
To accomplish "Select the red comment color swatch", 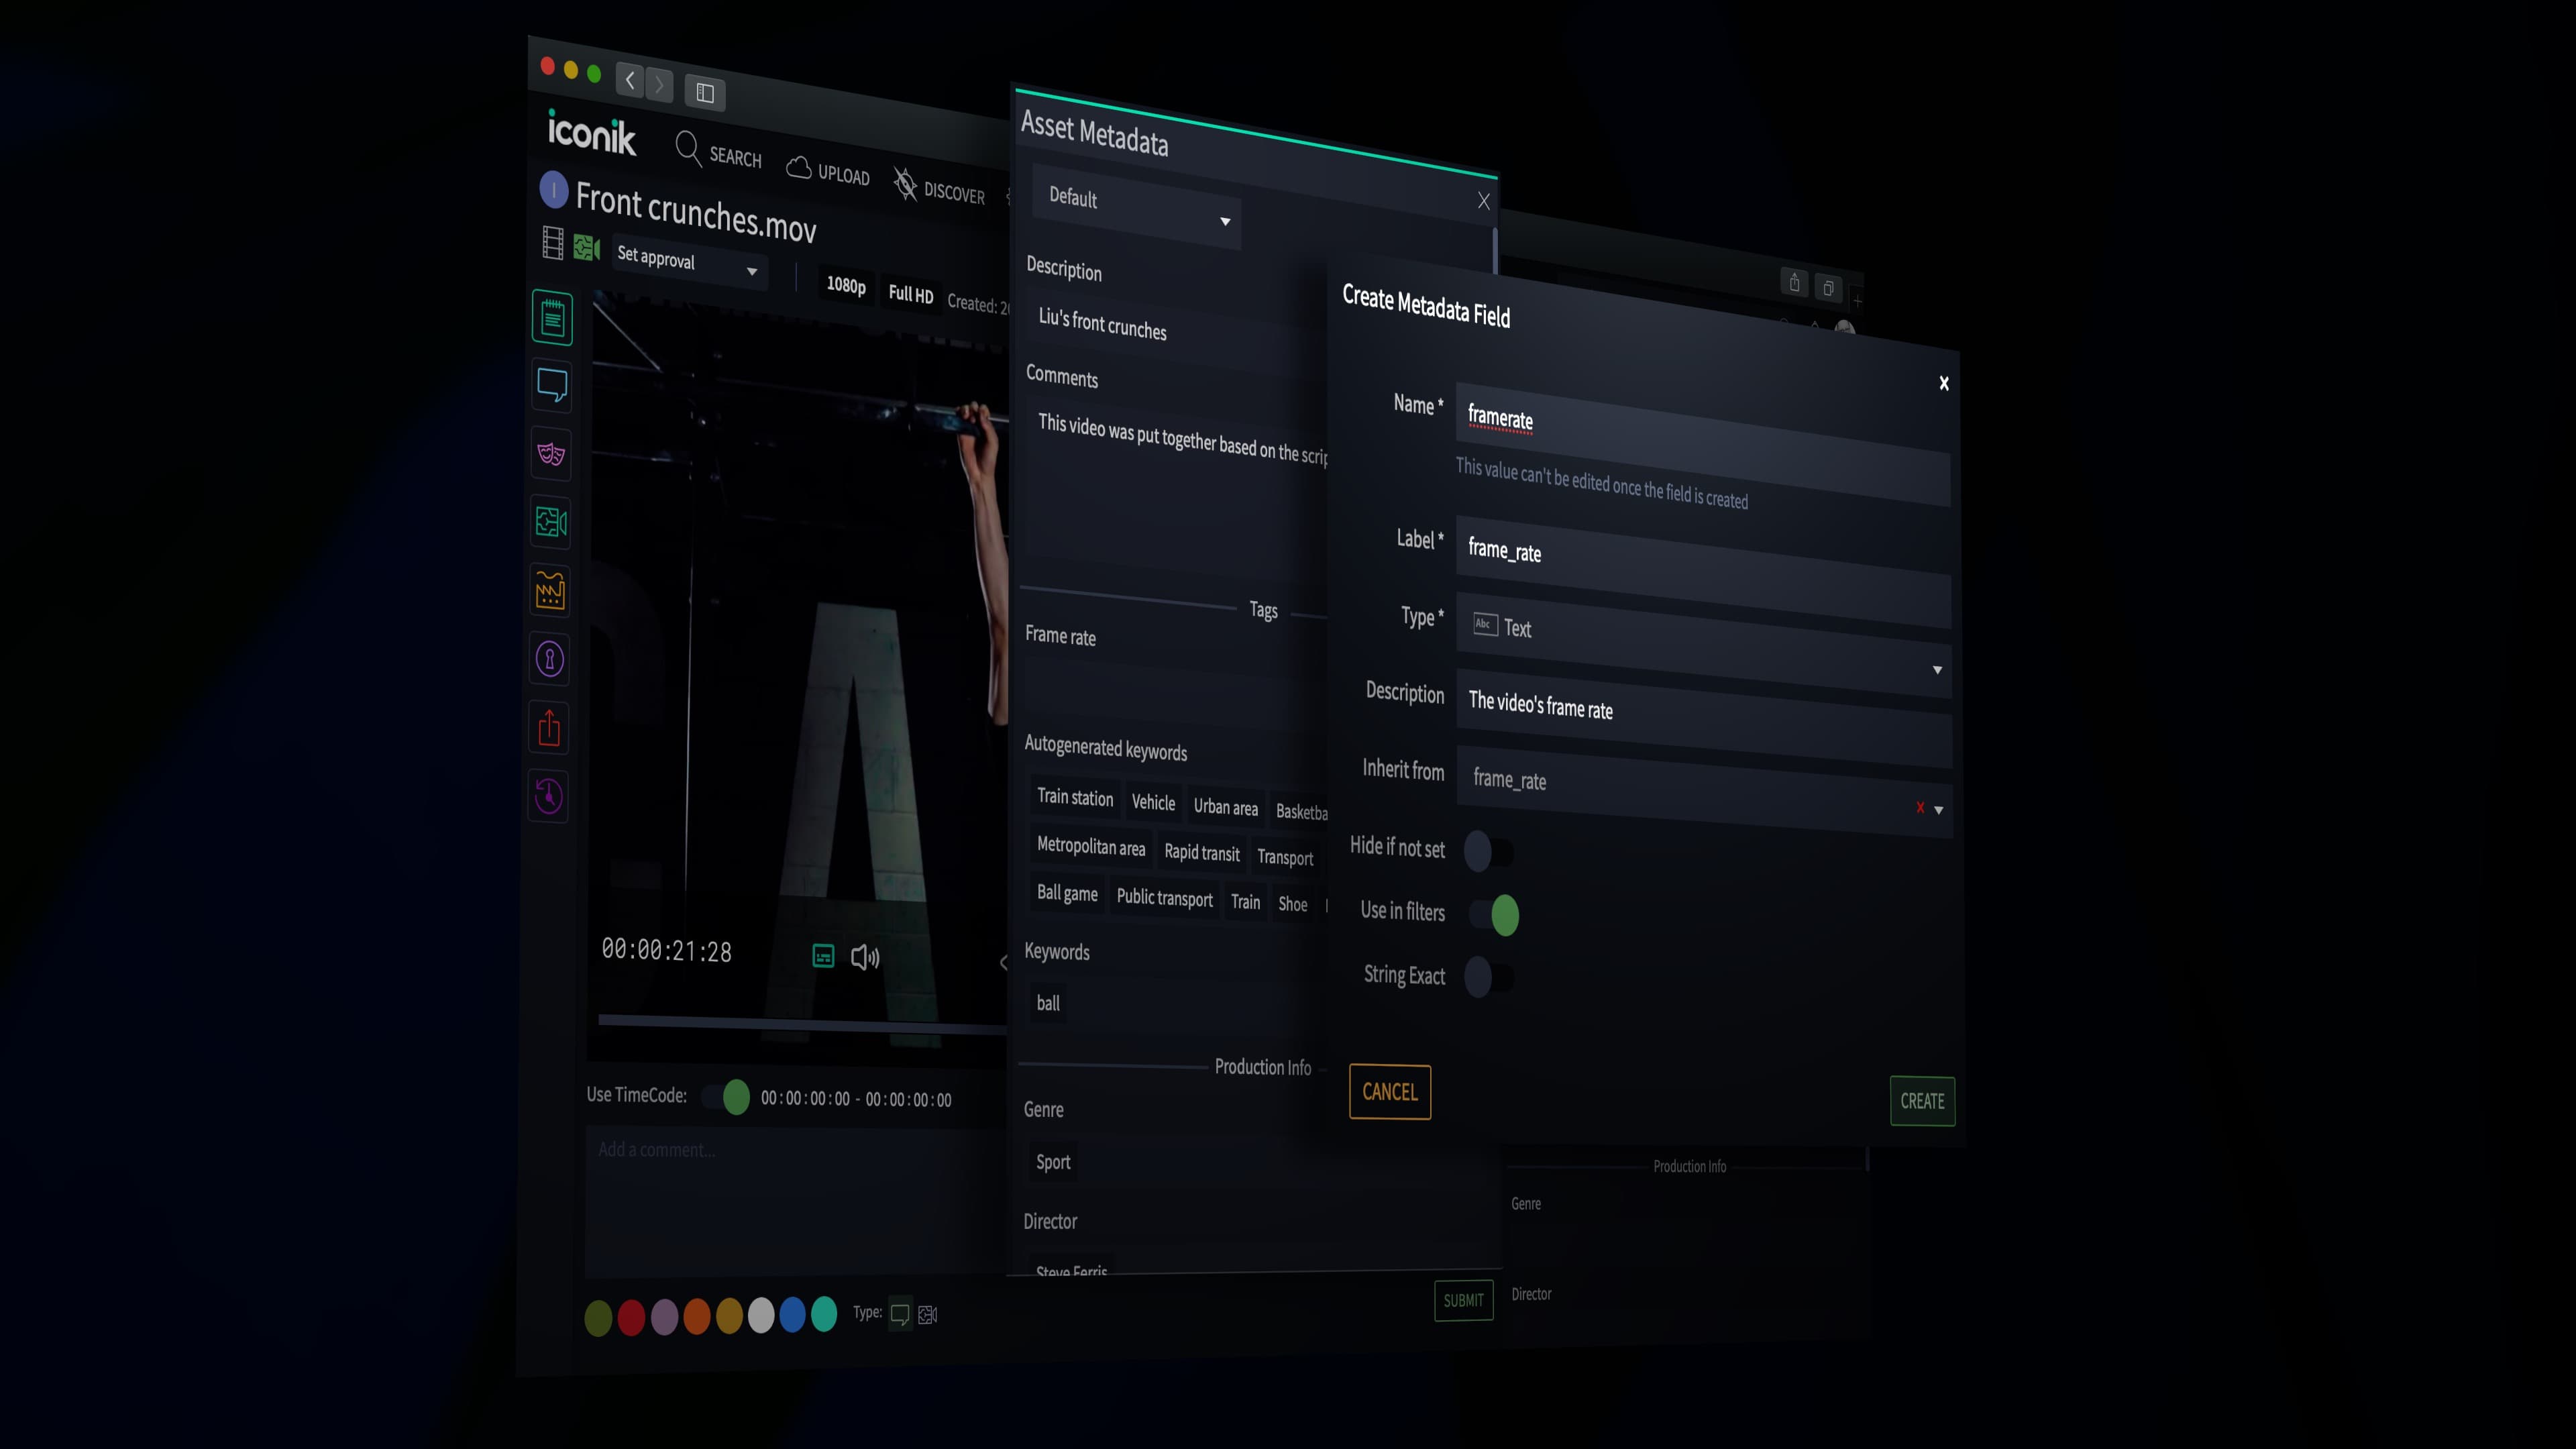I will click(631, 1318).
